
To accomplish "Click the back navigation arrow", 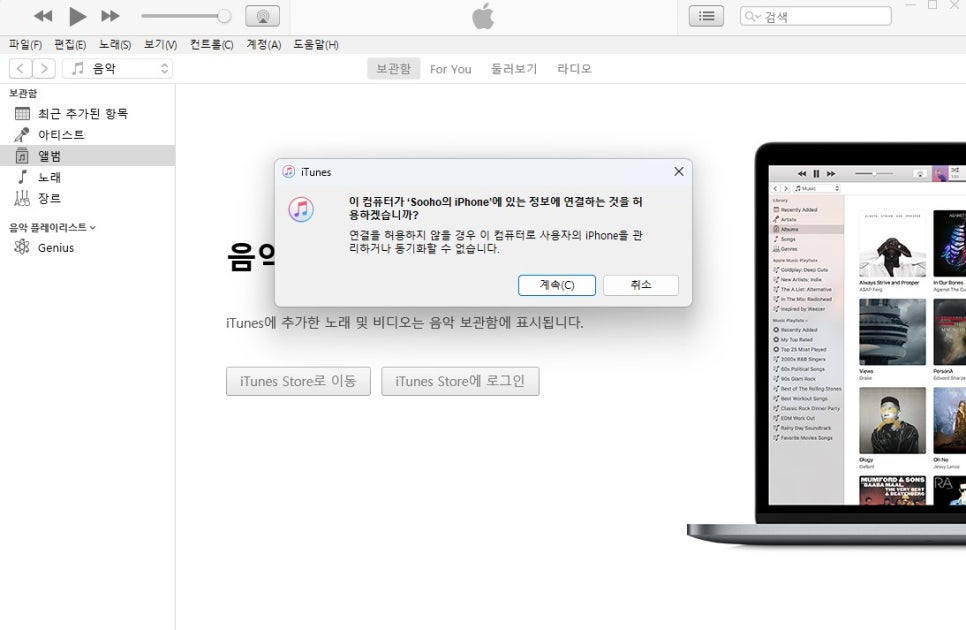I will point(20,68).
